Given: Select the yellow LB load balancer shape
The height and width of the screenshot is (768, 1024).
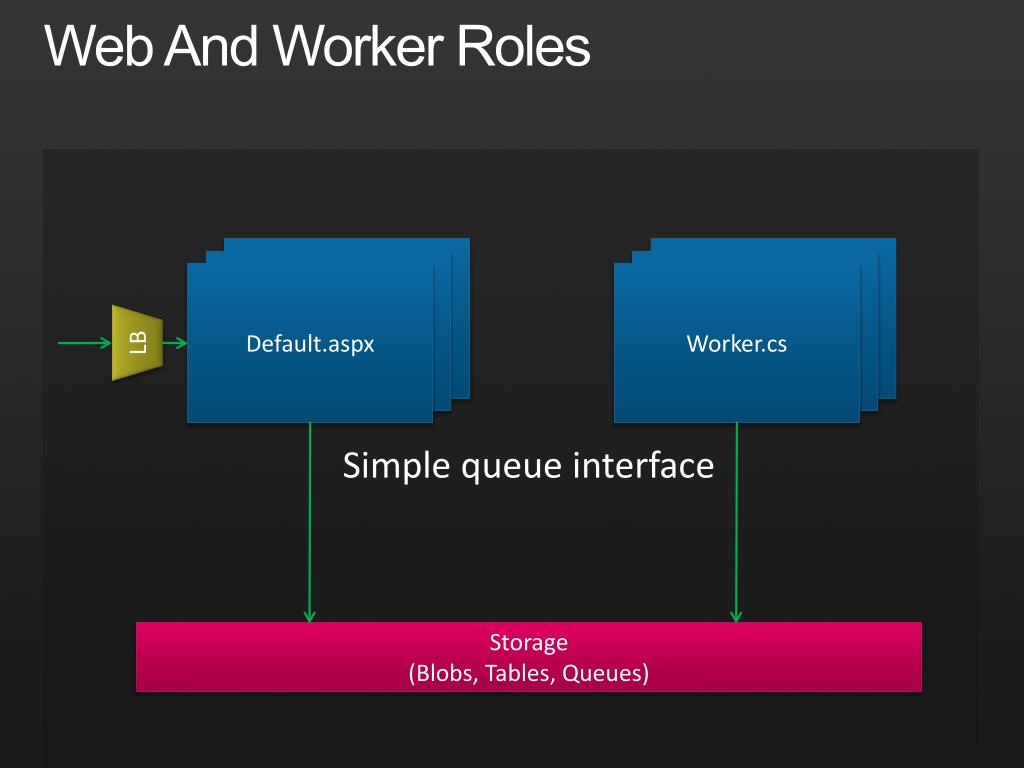Looking at the screenshot, I should (x=137, y=343).
